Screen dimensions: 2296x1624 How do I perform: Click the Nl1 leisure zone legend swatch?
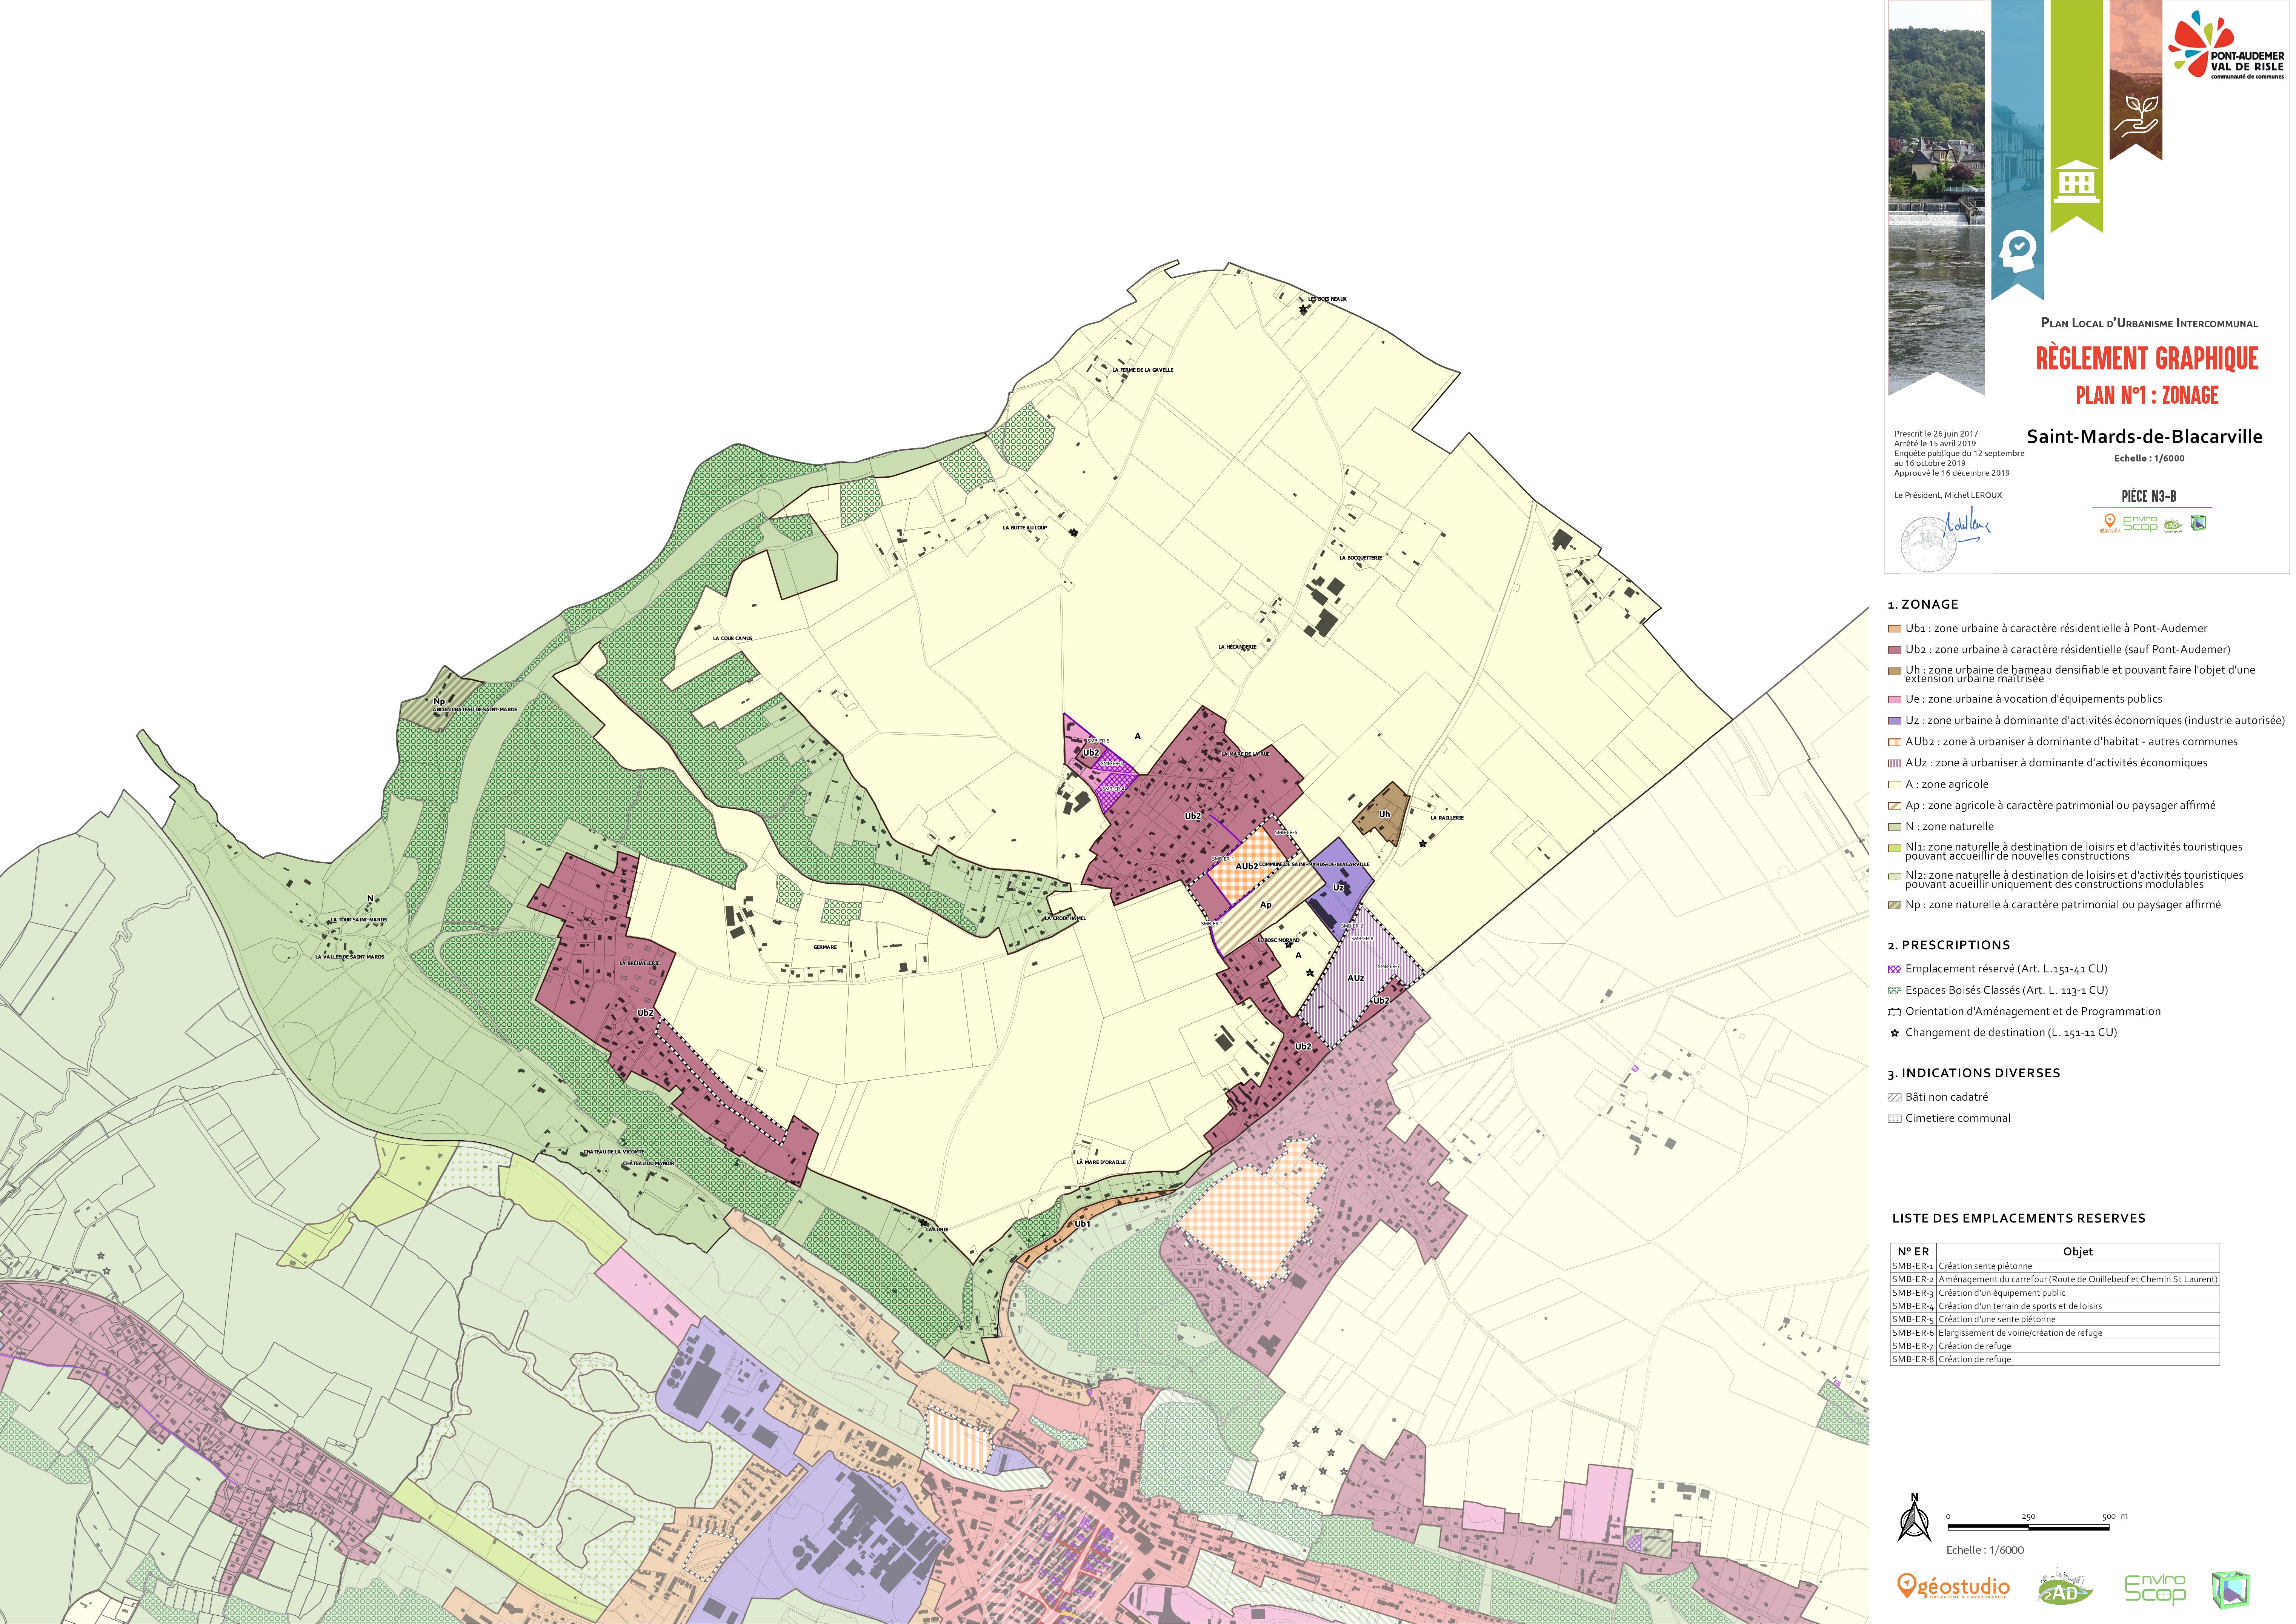pos(1894,848)
